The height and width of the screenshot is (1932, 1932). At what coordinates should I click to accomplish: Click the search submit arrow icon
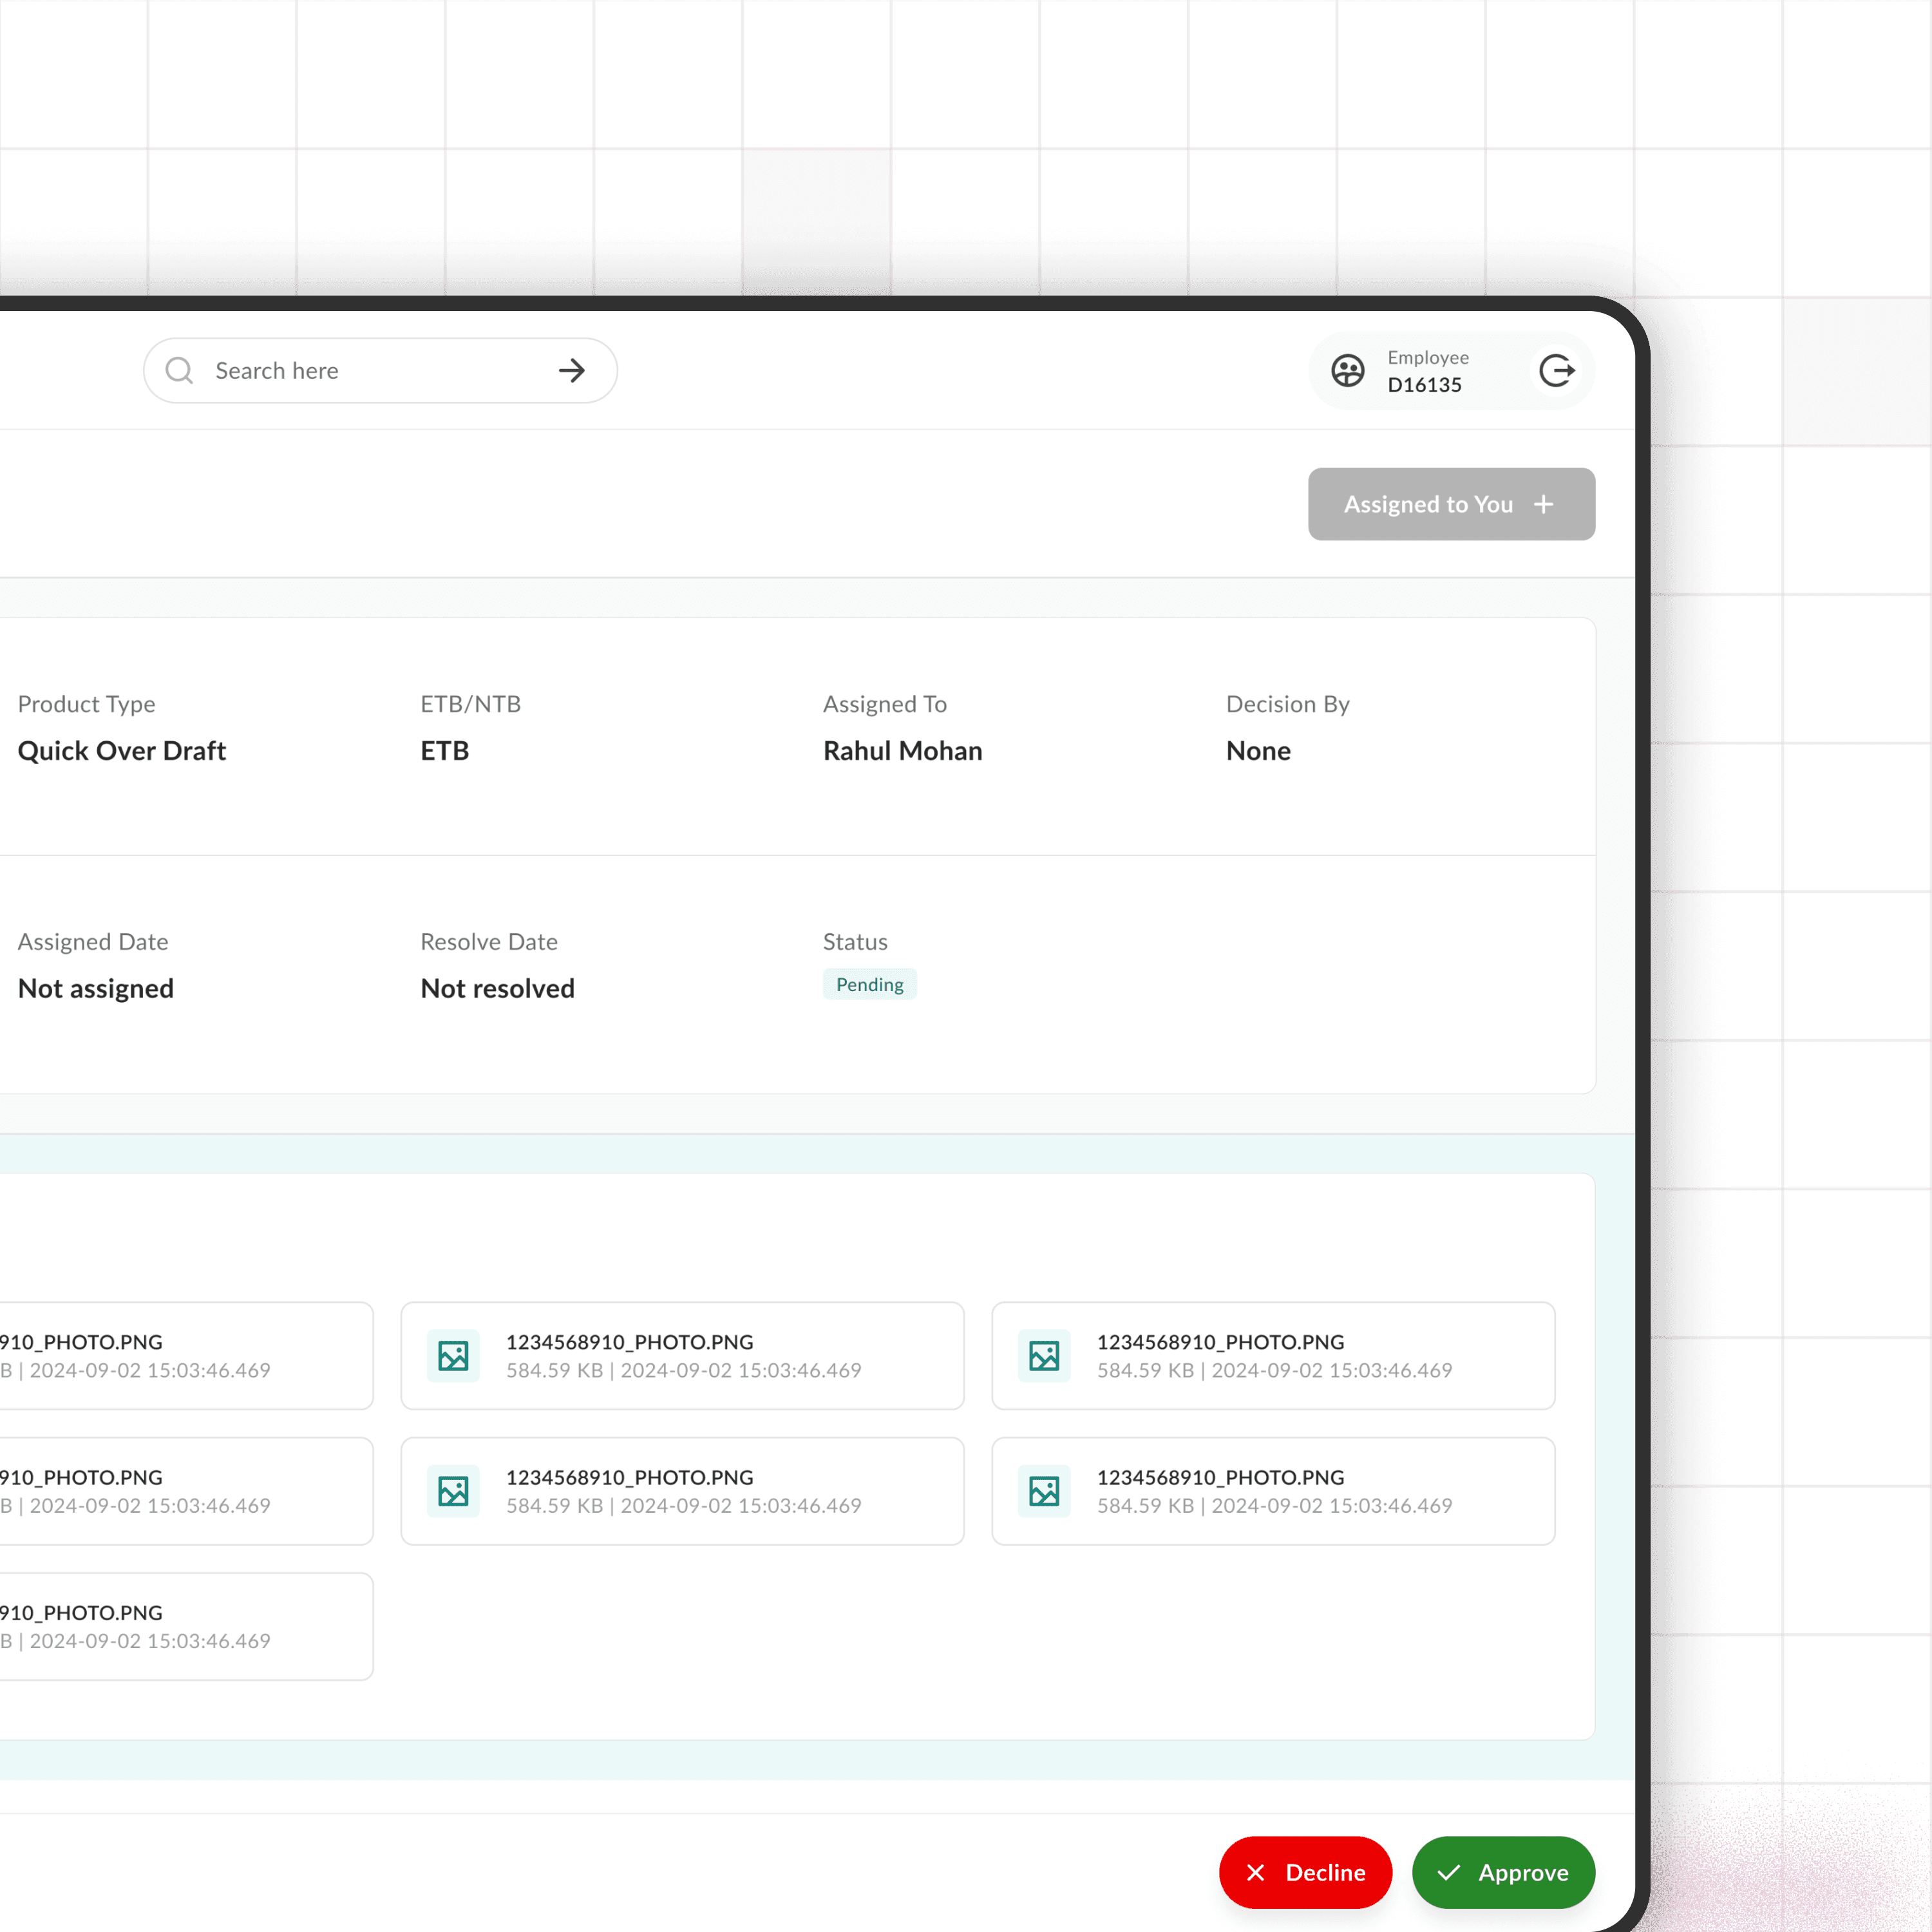point(572,371)
